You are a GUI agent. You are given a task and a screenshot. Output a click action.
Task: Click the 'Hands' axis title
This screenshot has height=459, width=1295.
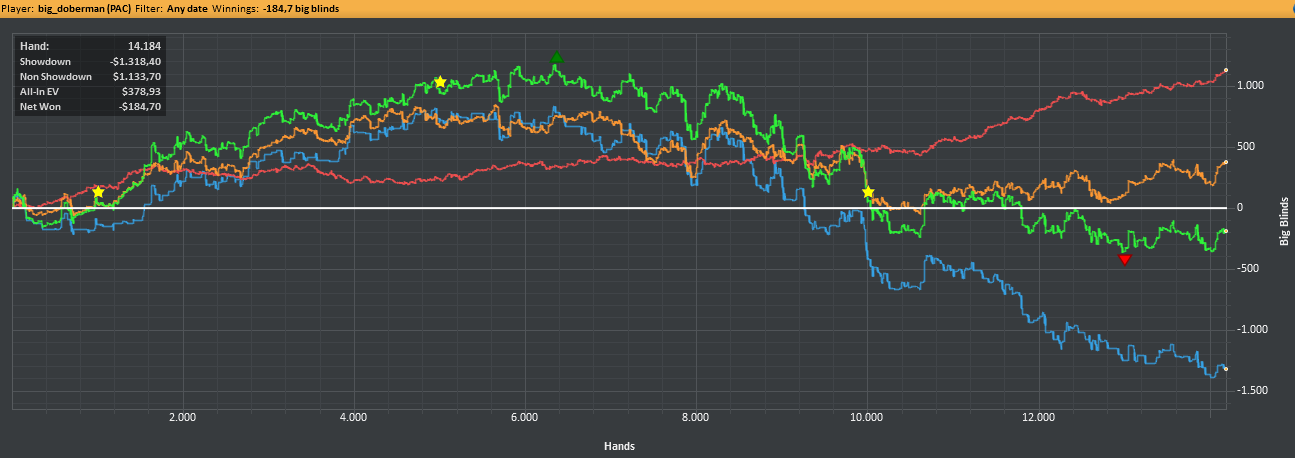point(619,445)
